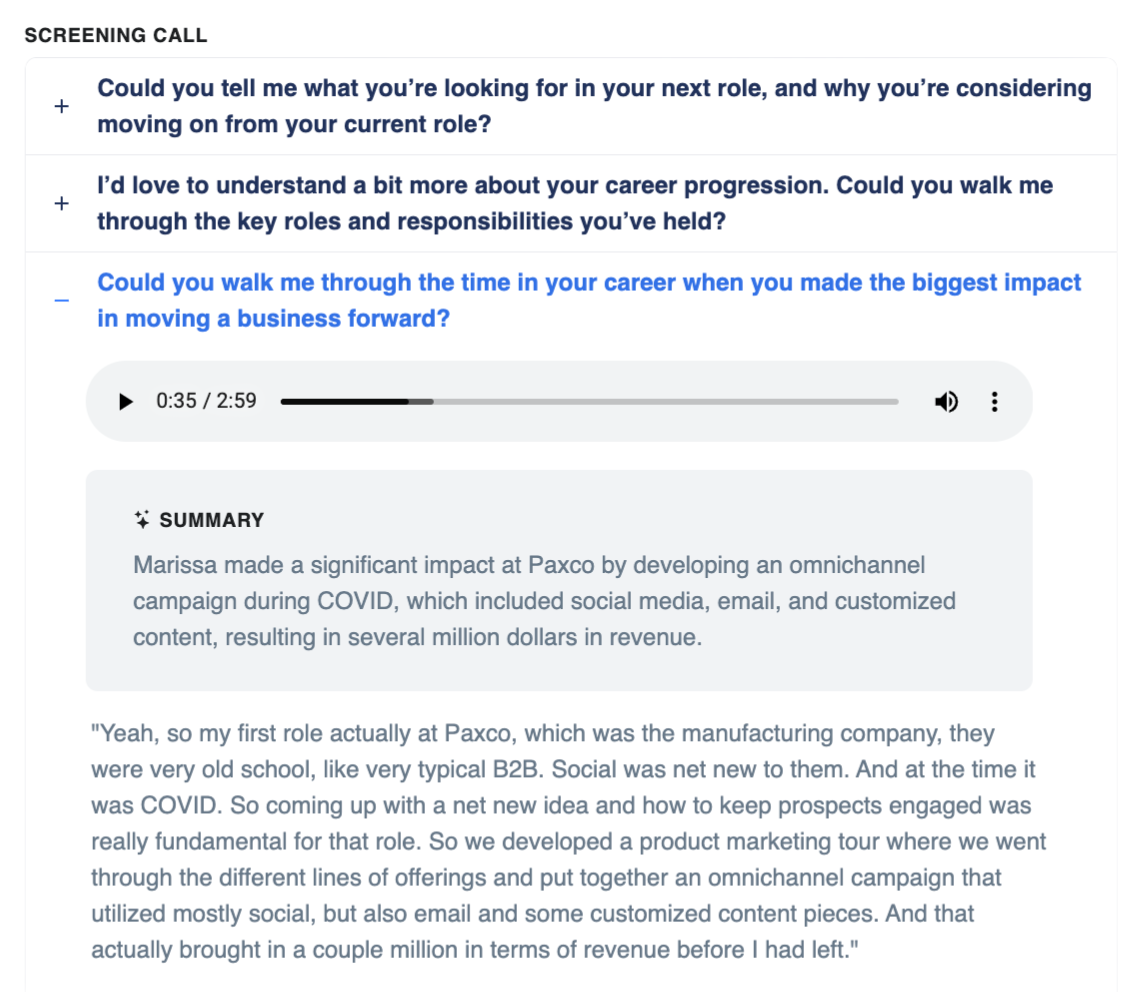Seek back within the played dark portion of the track
The image size is (1136, 992).
[x=345, y=401]
